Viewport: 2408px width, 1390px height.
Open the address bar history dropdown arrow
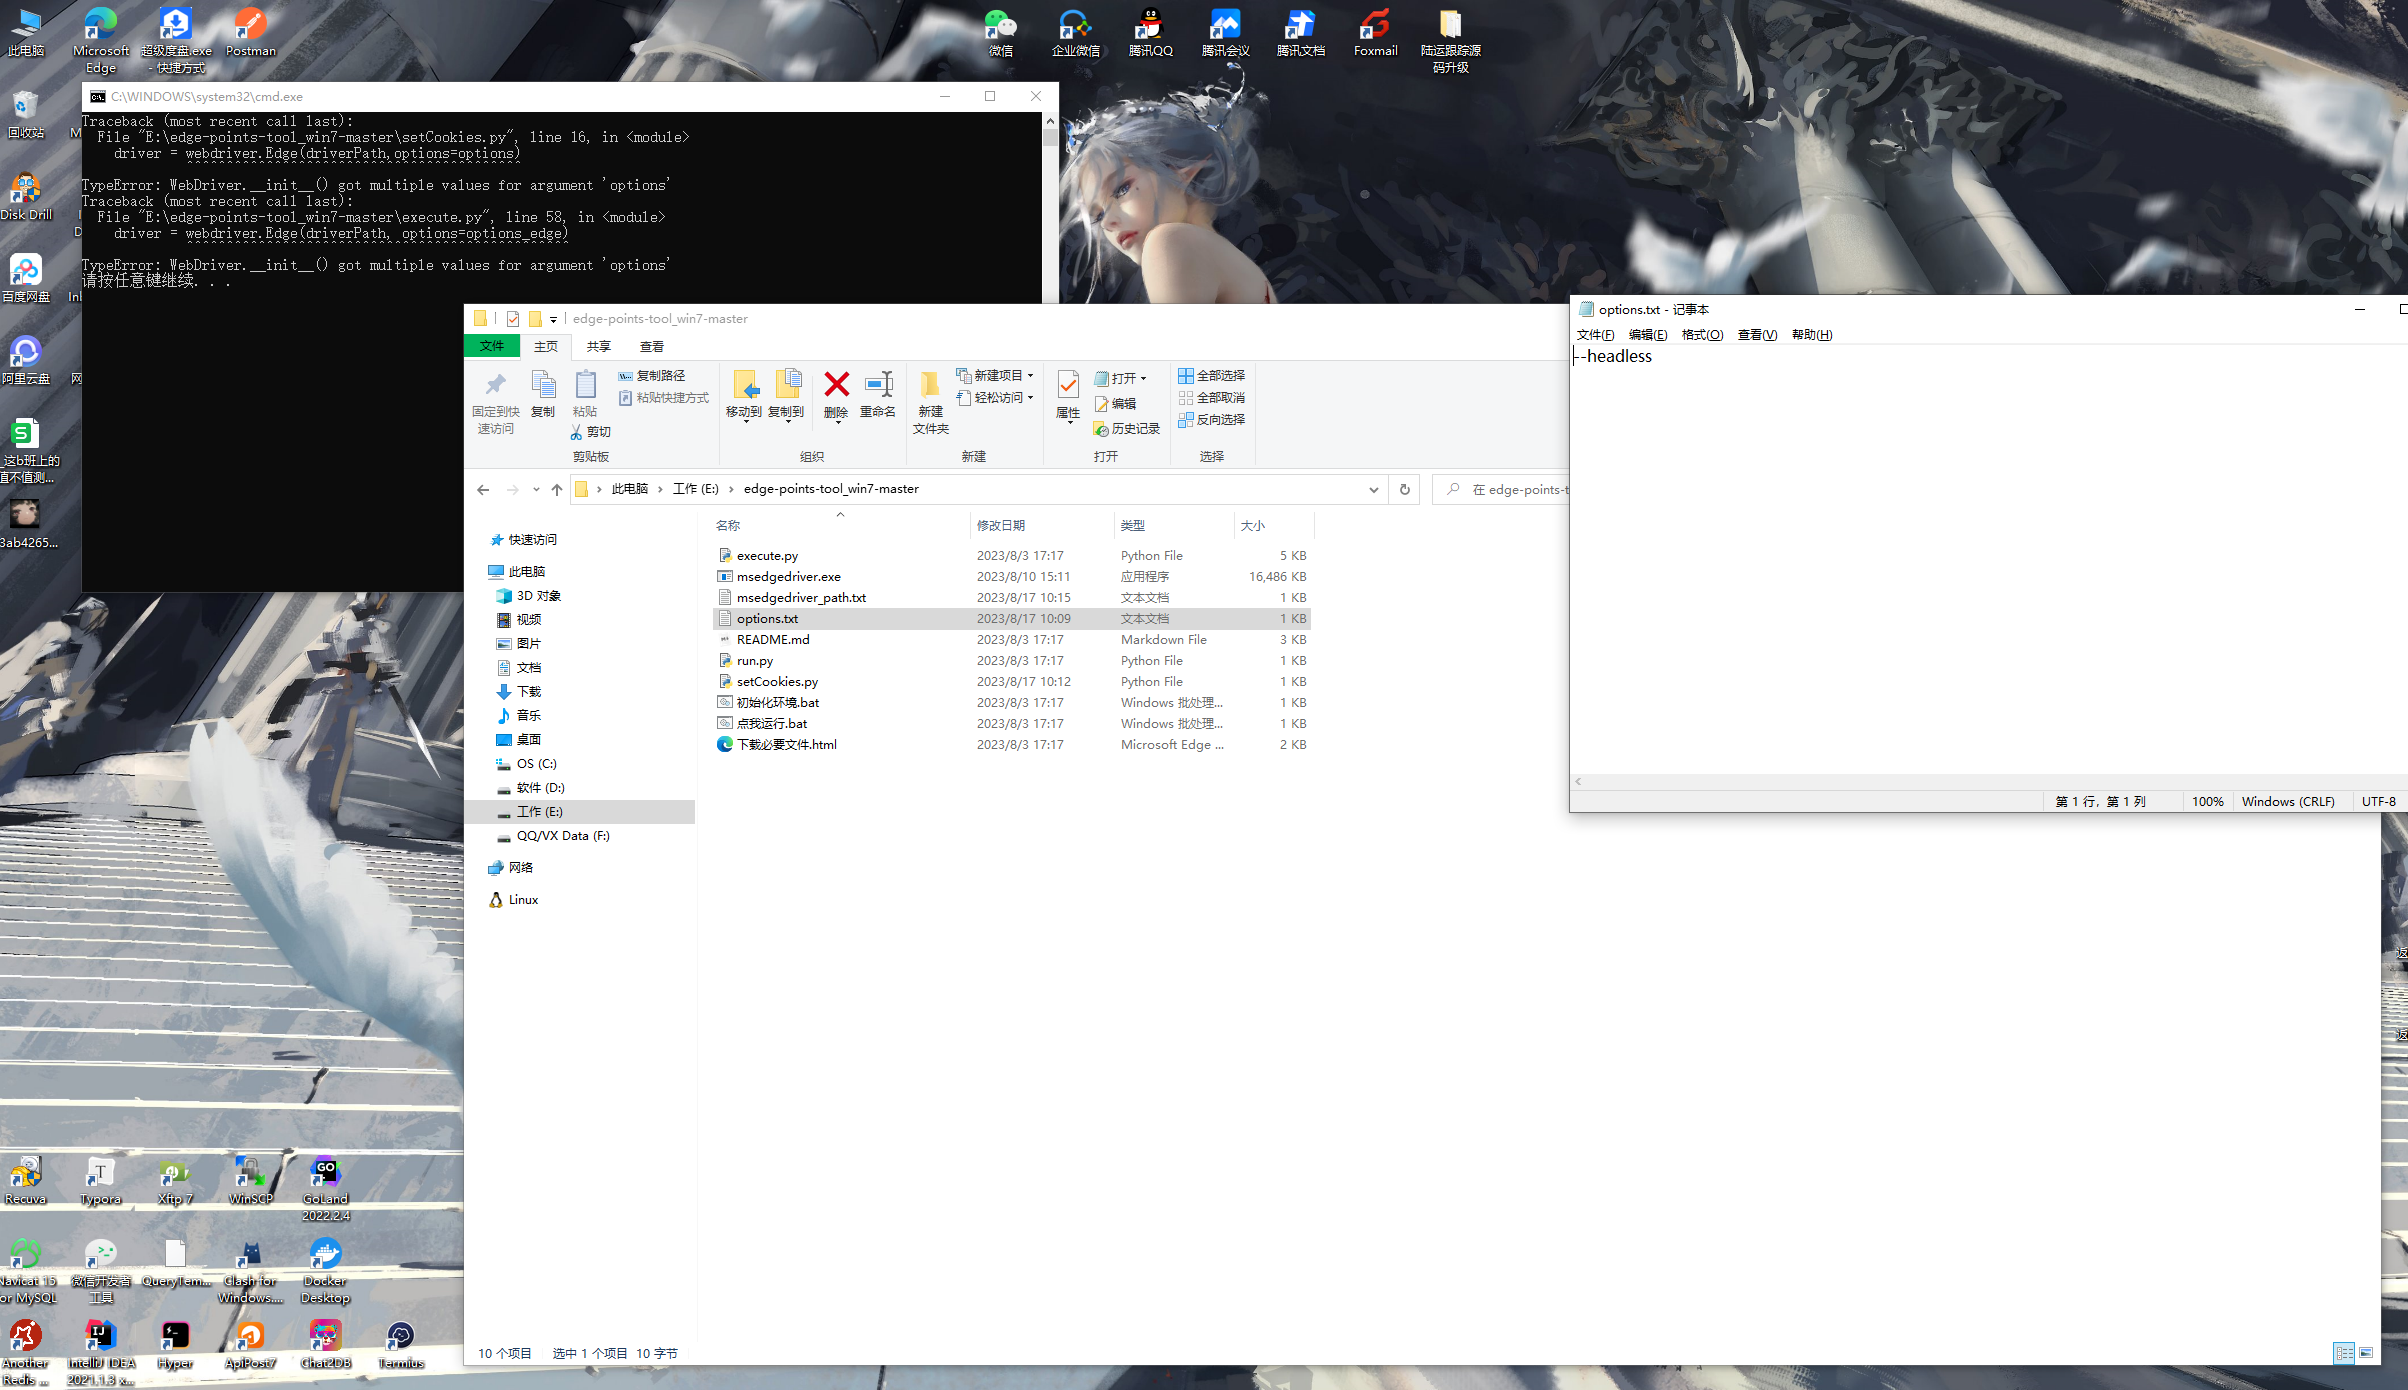[1374, 489]
